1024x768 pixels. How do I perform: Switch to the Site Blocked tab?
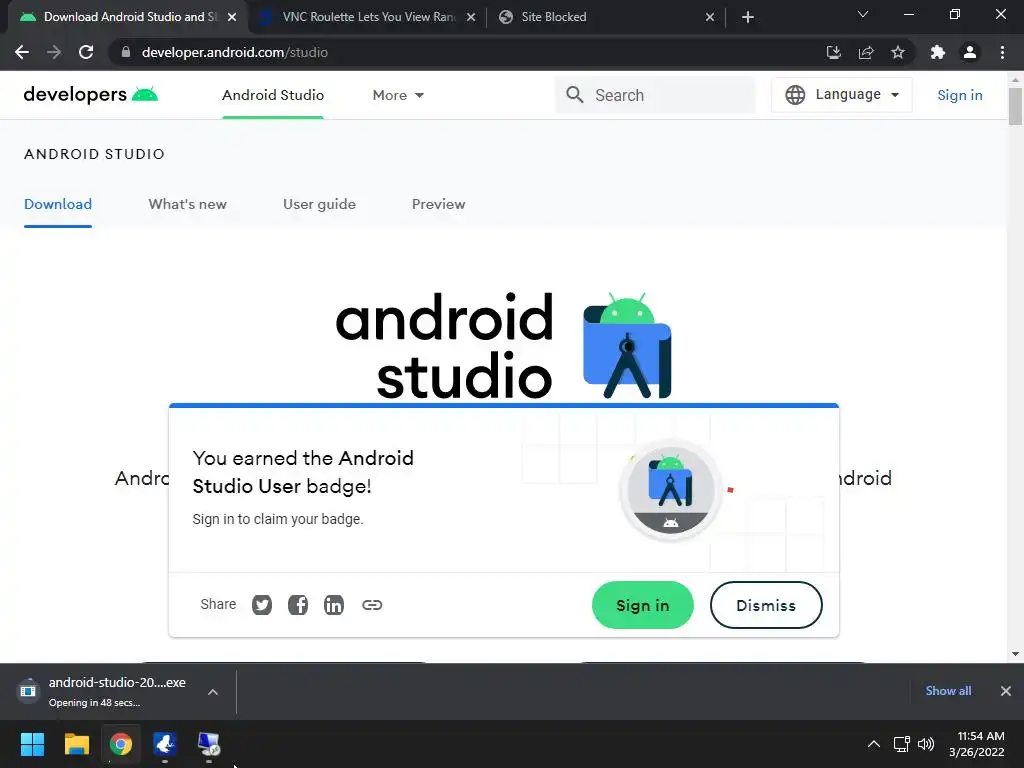coord(606,17)
